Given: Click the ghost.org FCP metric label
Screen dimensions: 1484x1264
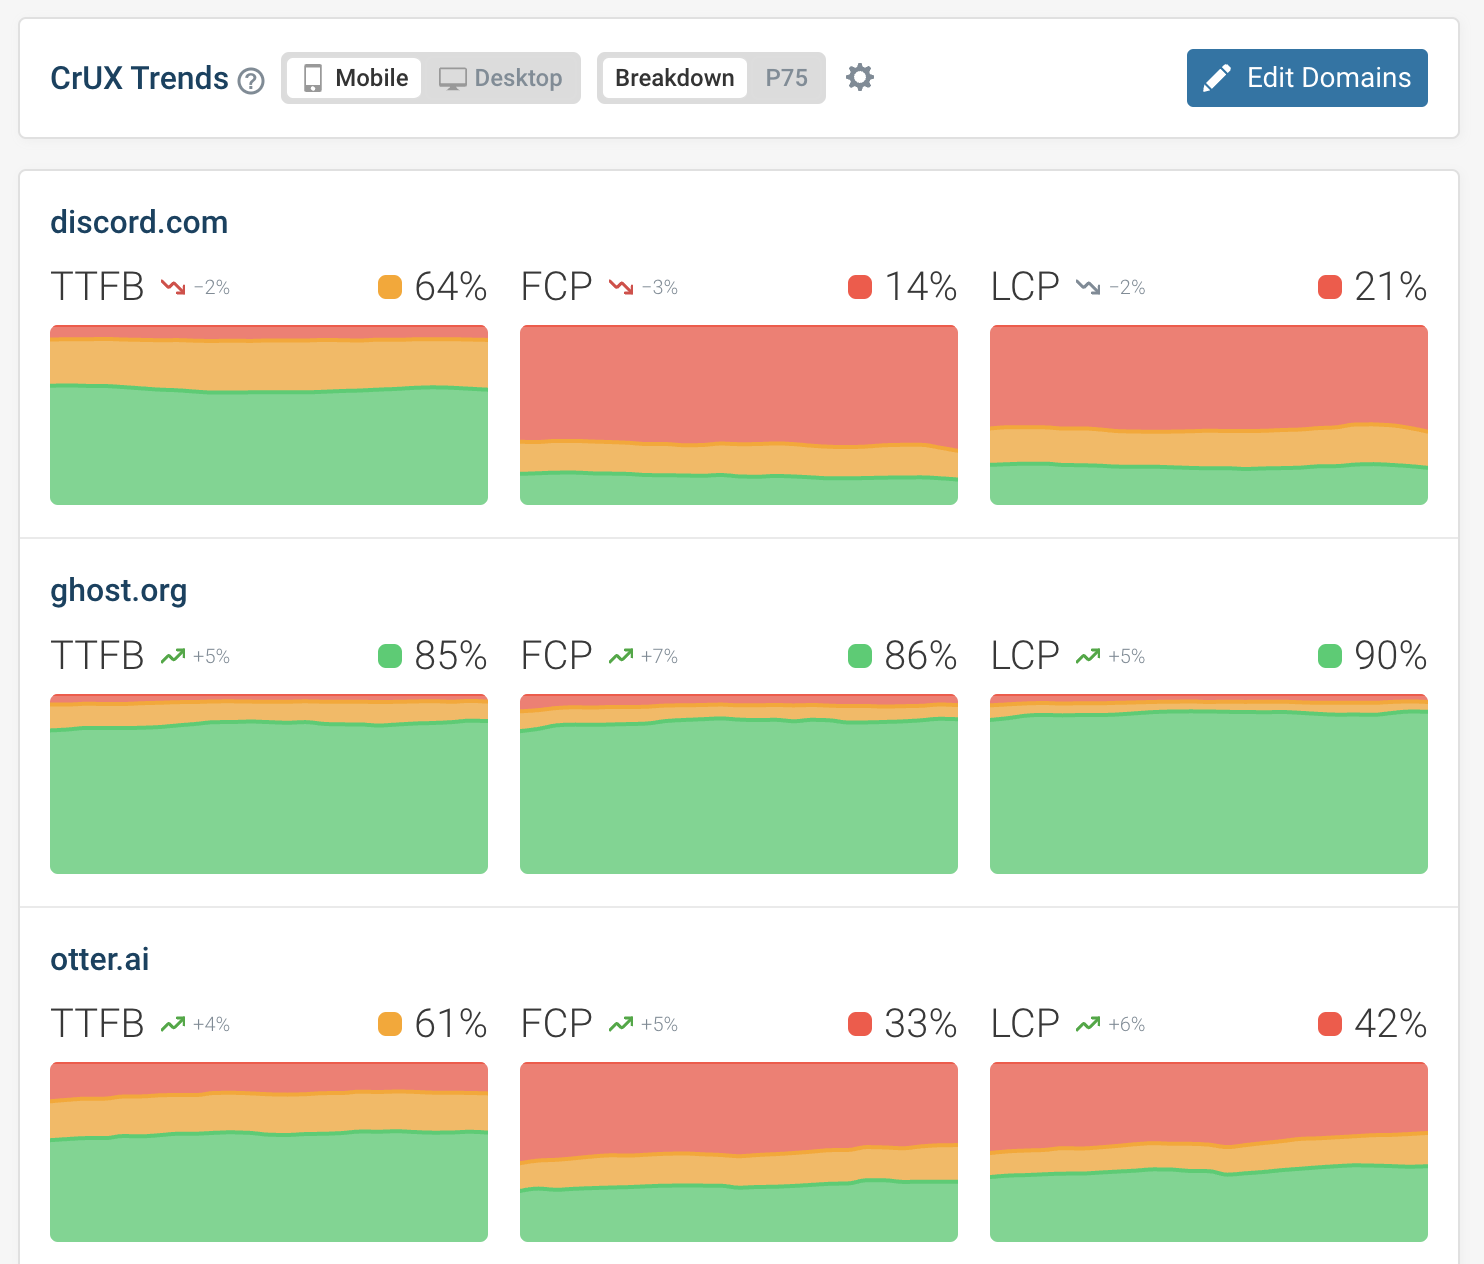Looking at the screenshot, I should pyautogui.click(x=557, y=656).
